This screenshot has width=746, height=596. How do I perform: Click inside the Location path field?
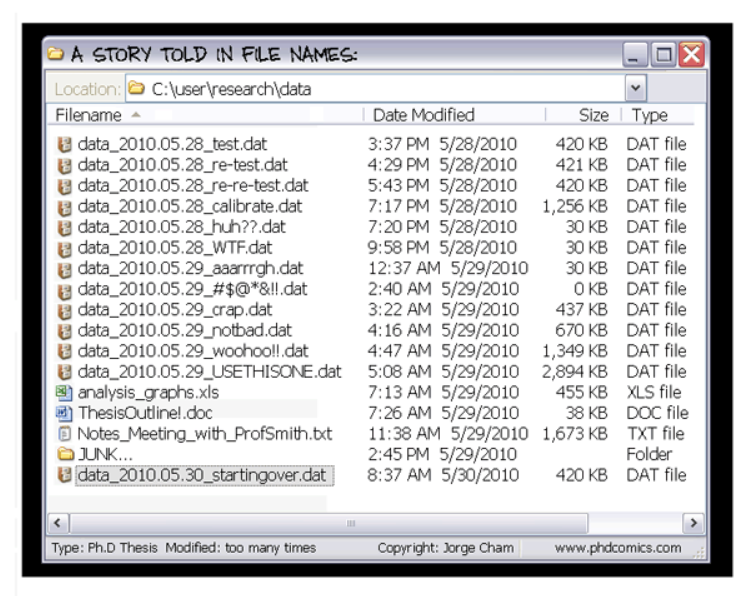click(380, 89)
